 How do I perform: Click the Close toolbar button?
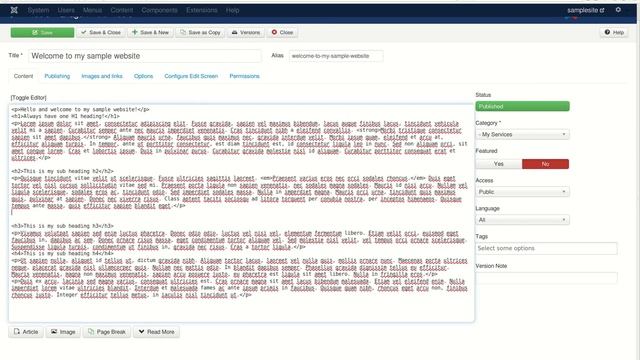pyautogui.click(x=282, y=33)
